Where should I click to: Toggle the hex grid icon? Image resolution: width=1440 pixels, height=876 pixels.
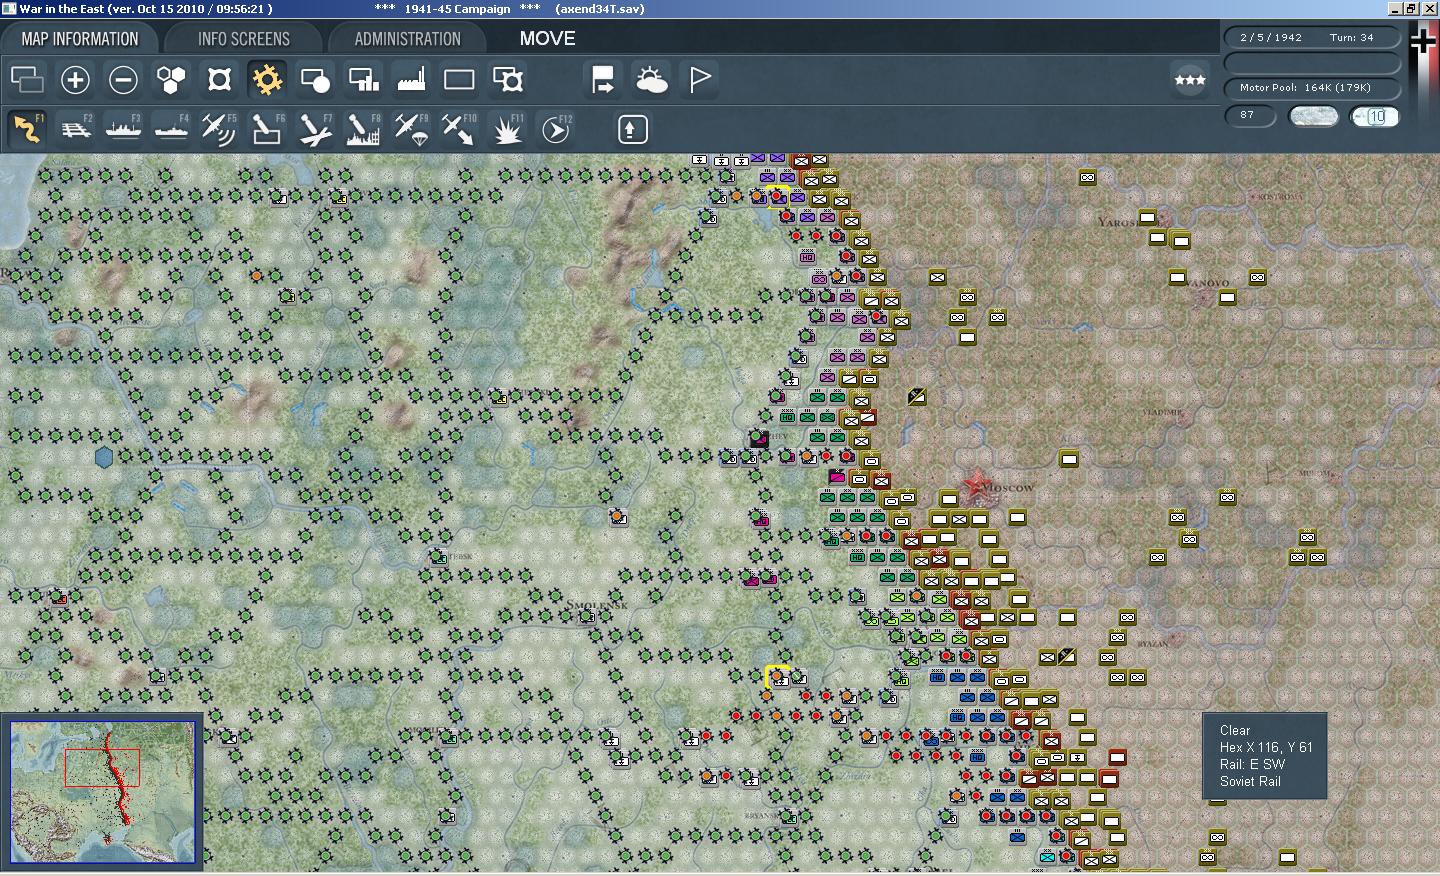pyautogui.click(x=171, y=79)
